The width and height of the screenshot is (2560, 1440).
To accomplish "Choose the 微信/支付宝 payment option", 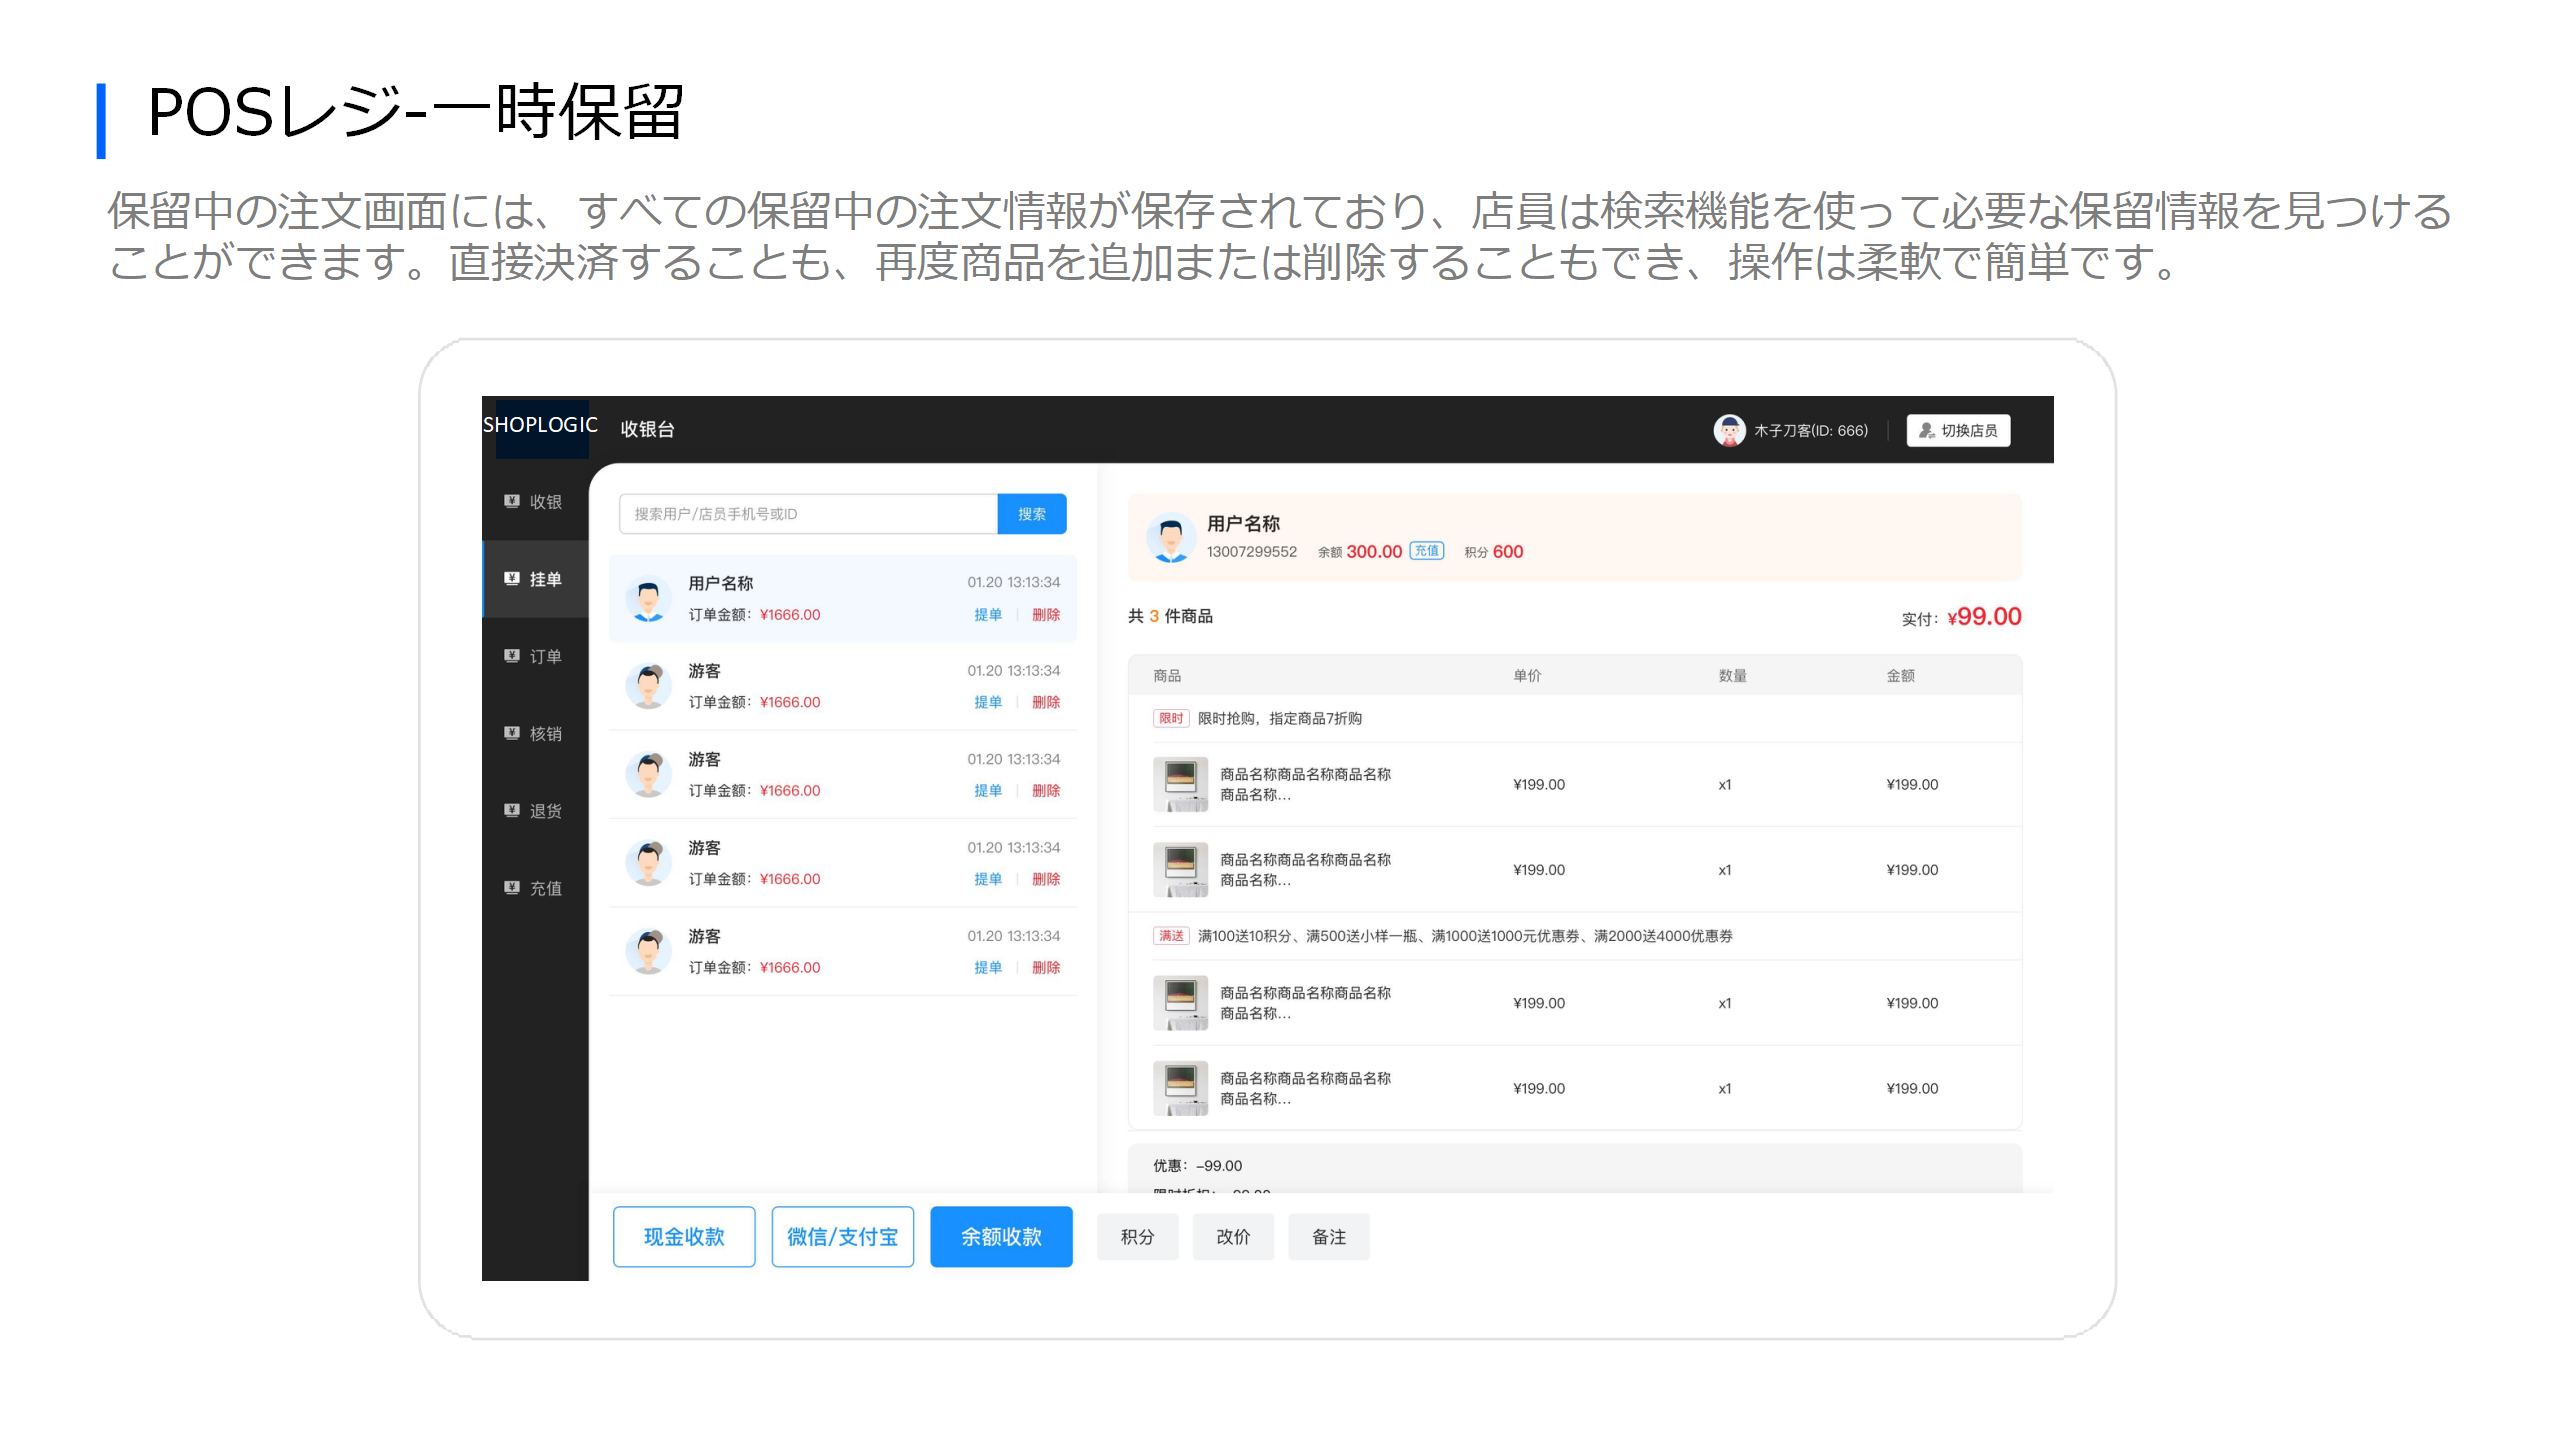I will 842,1237.
